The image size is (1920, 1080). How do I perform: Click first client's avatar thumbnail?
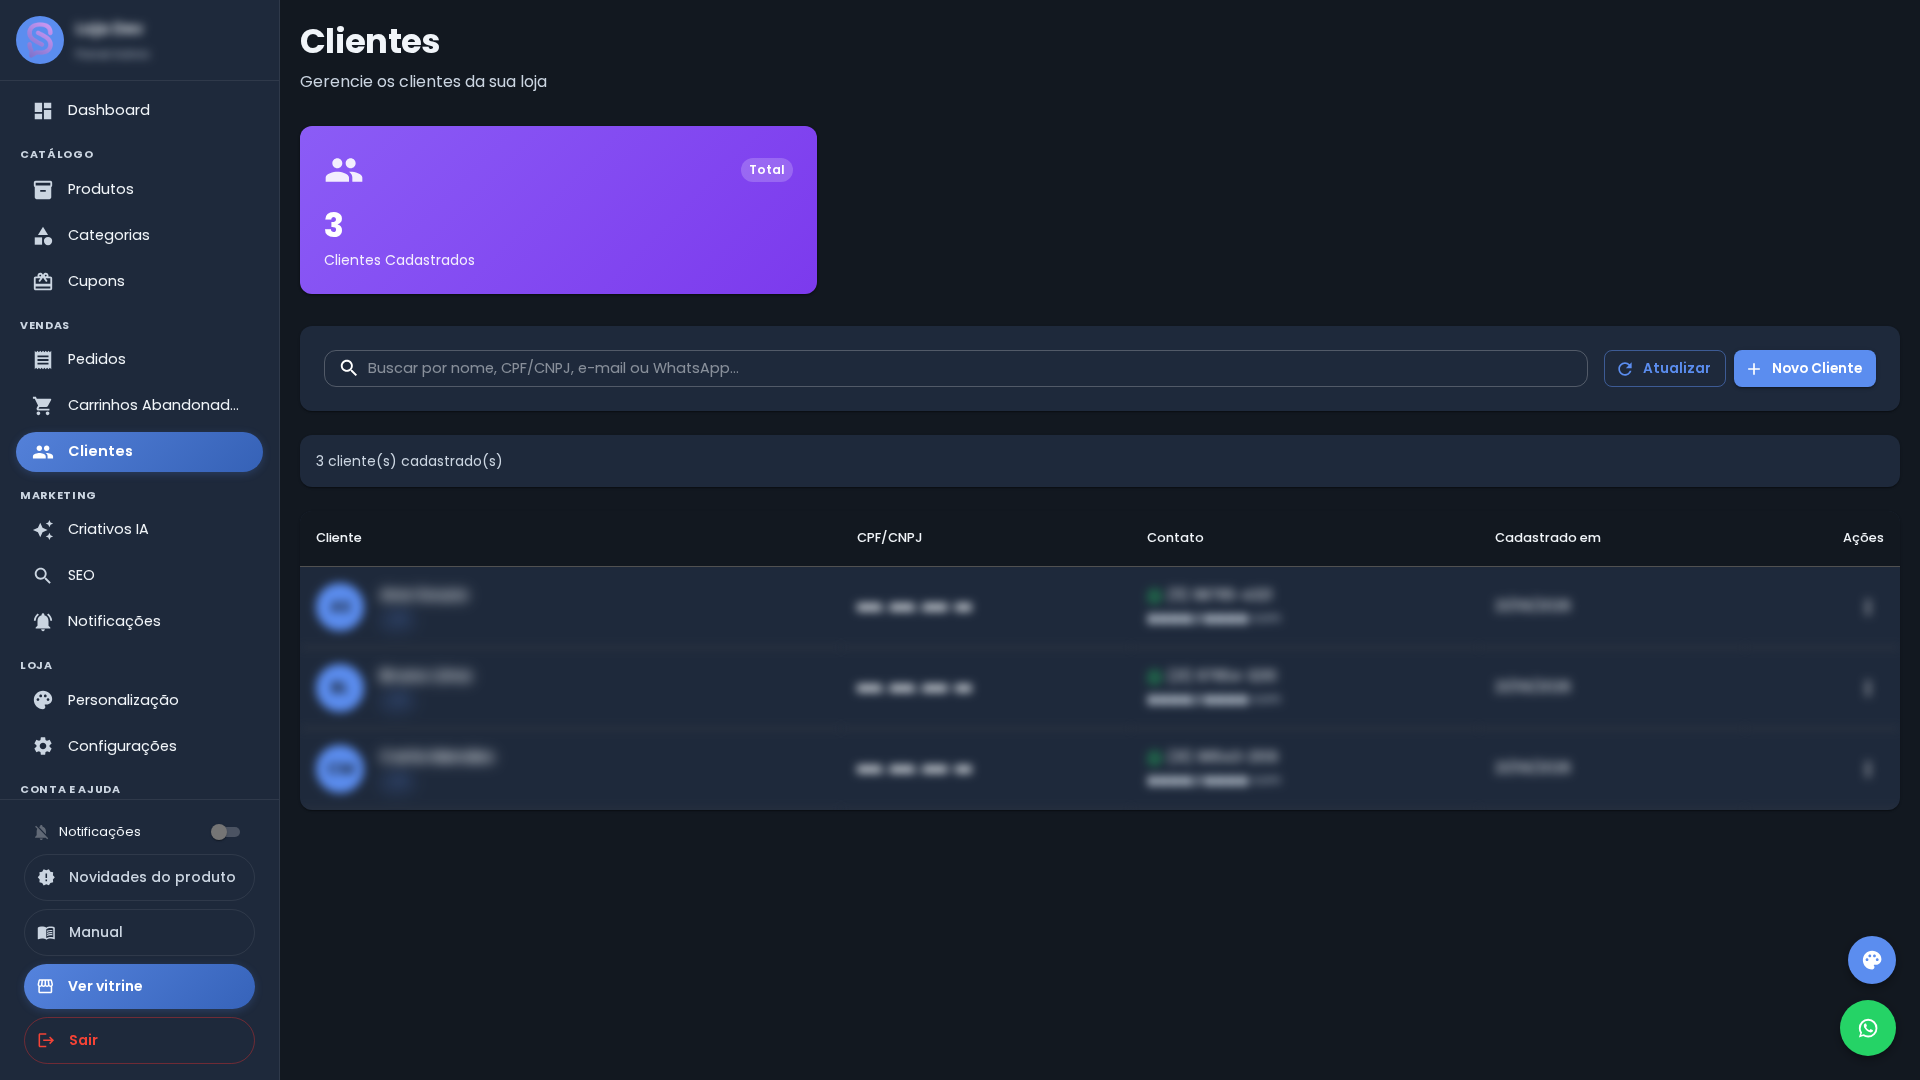click(x=340, y=607)
